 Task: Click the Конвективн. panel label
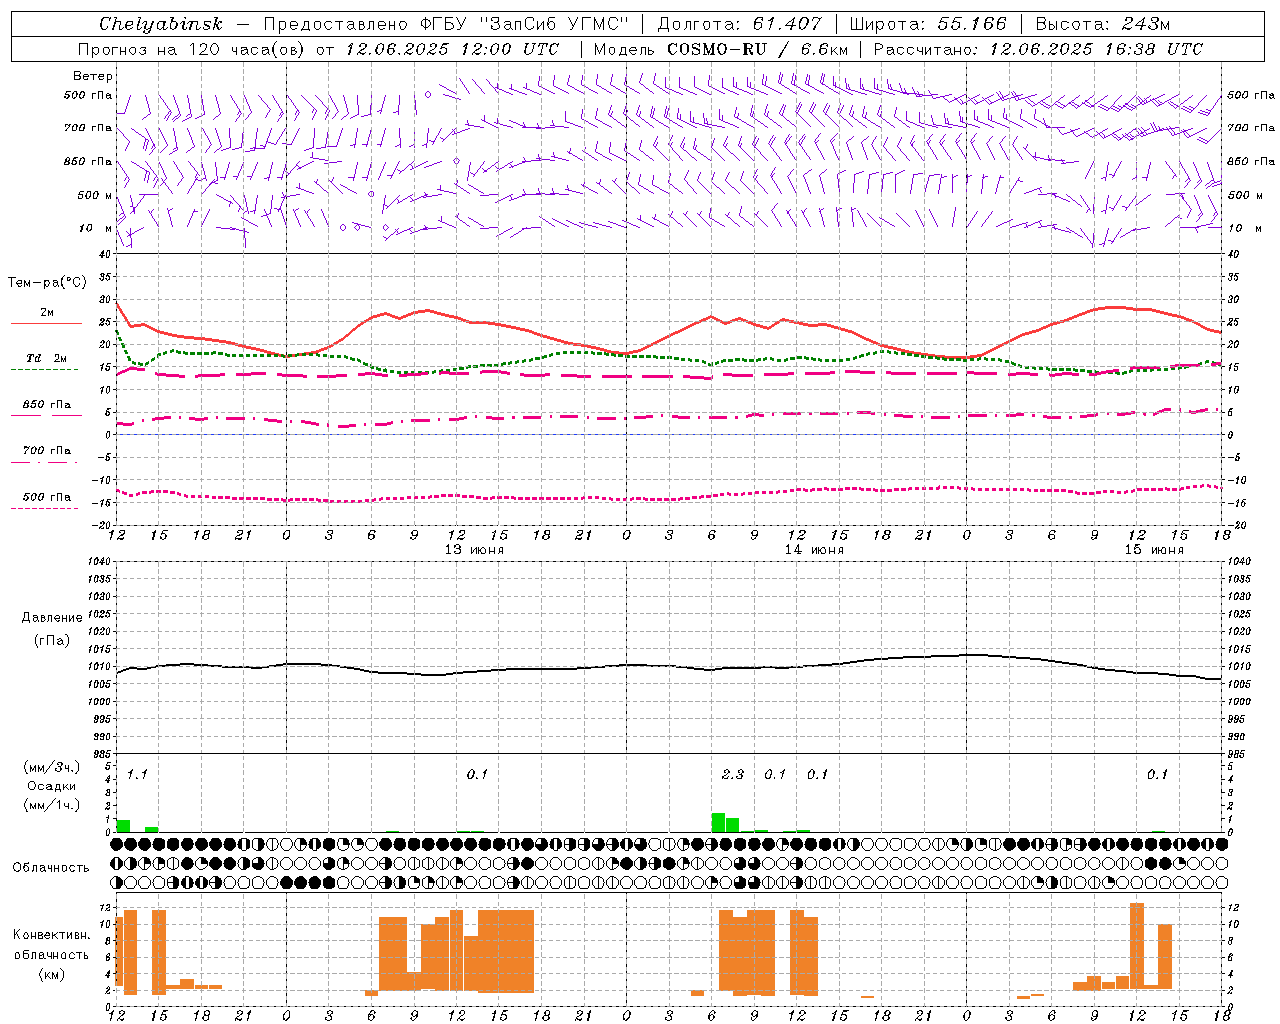(x=52, y=935)
